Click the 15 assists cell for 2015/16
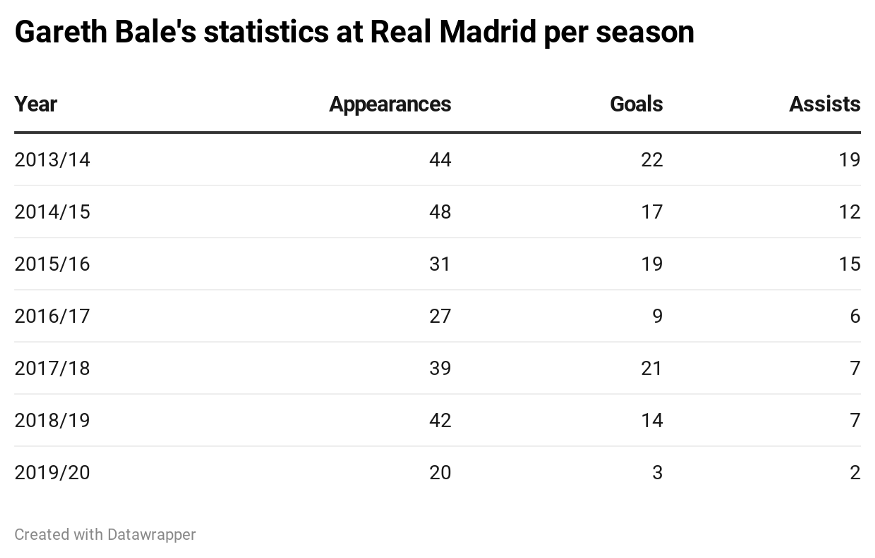Viewport: 875px width, 558px height. (849, 264)
